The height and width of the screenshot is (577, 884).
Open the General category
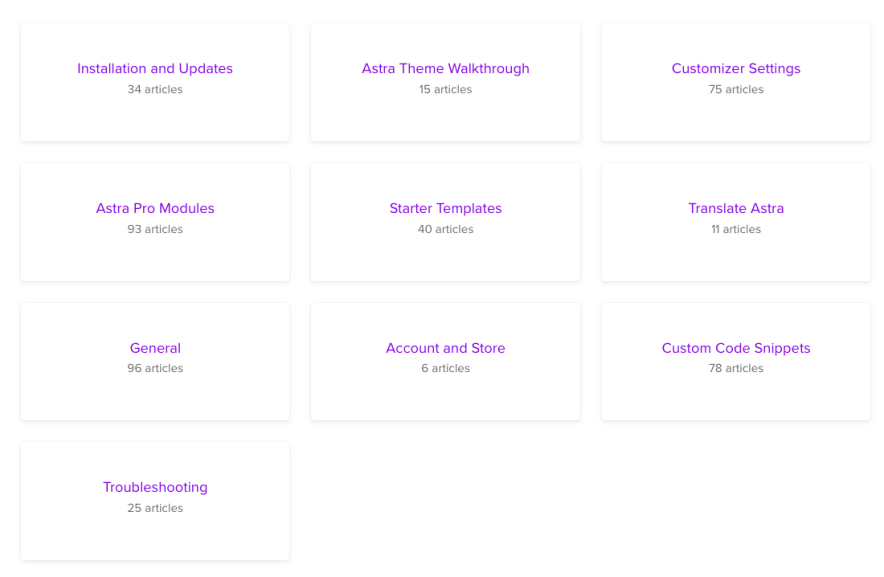pyautogui.click(x=155, y=347)
